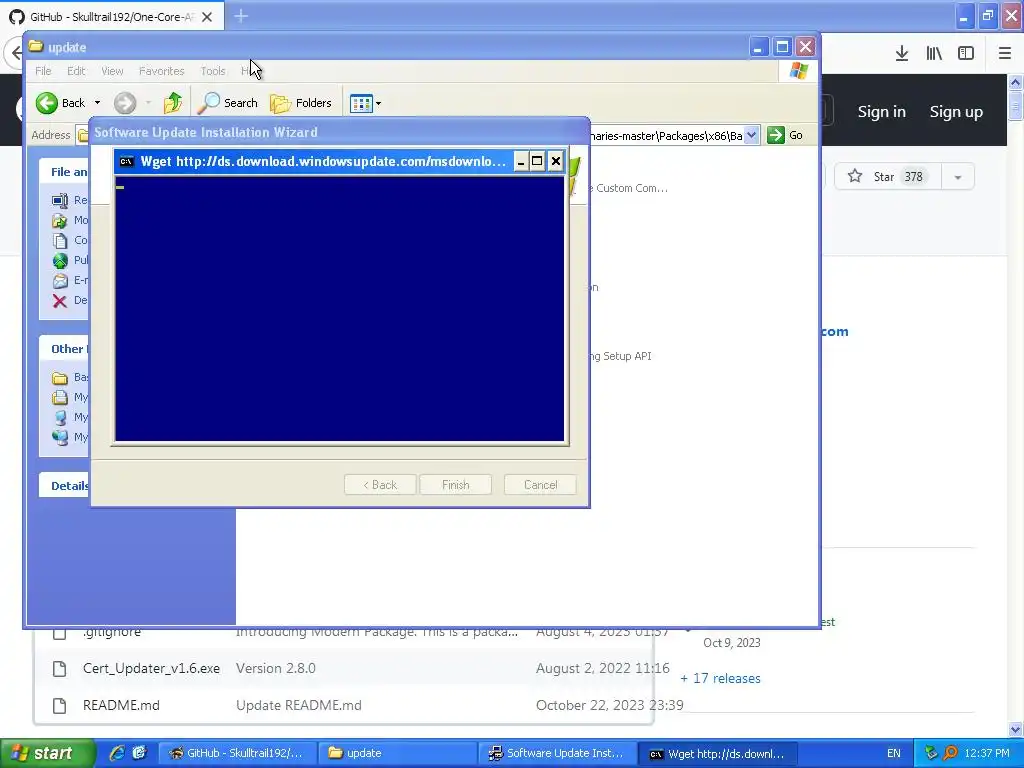Click the Copy task icon in File tasks

pos(60,240)
